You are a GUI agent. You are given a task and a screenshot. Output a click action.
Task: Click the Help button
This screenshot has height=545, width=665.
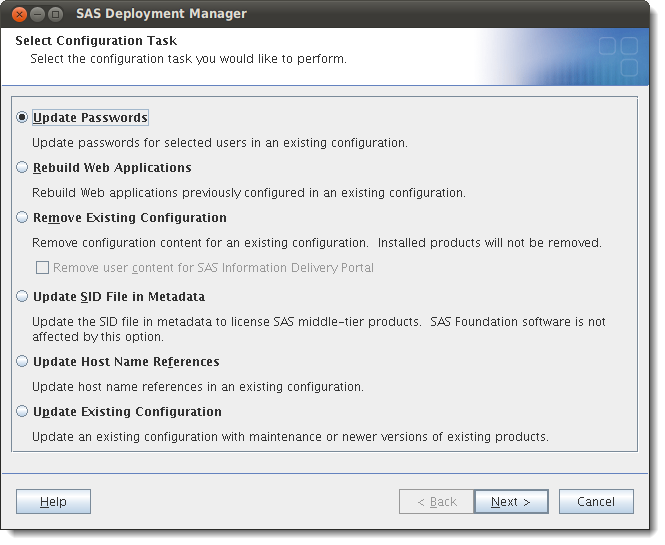pyautogui.click(x=53, y=502)
